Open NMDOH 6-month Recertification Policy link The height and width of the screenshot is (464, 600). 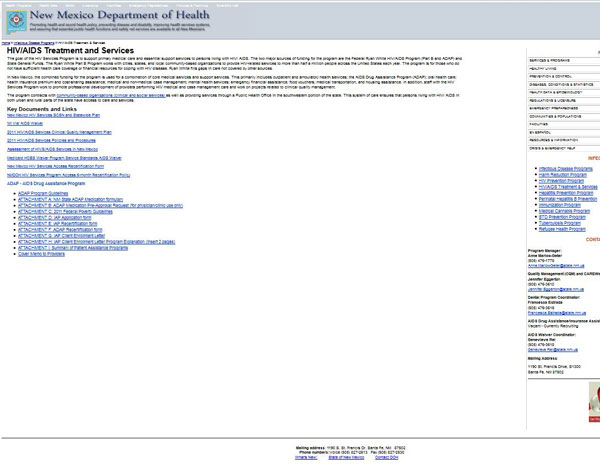tap(68, 175)
